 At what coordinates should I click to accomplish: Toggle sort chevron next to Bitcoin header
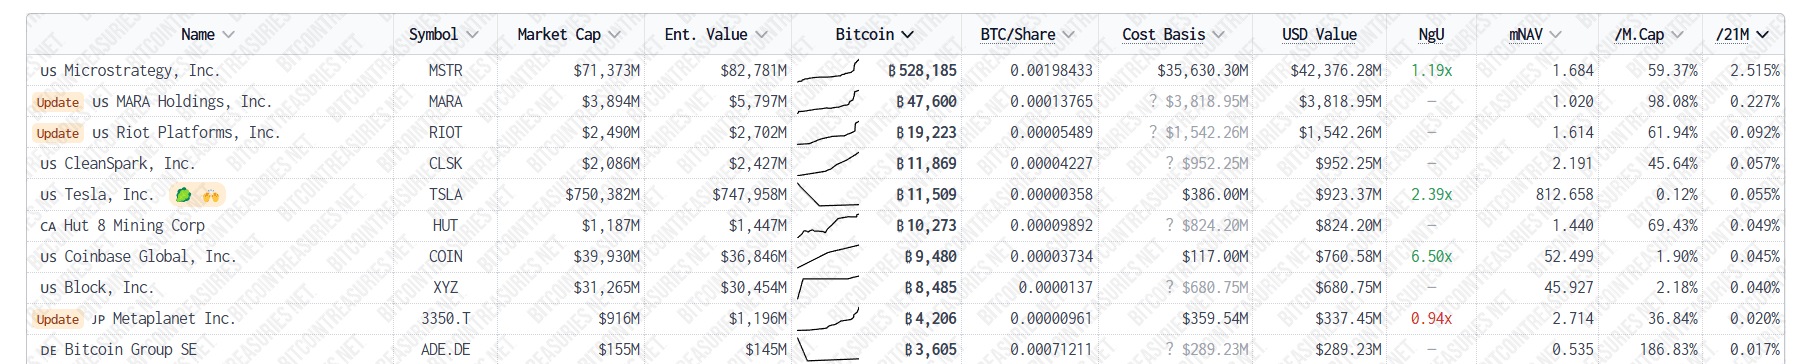907,35
